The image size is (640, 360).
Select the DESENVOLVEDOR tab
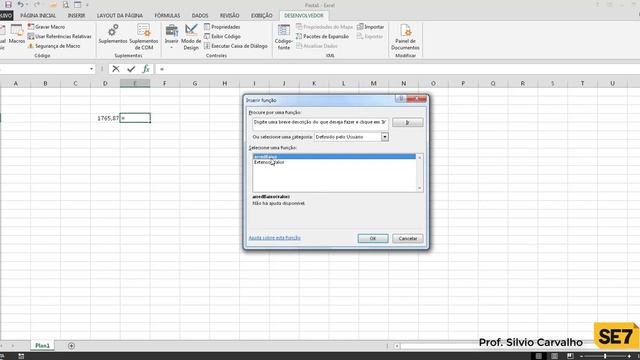click(x=304, y=16)
